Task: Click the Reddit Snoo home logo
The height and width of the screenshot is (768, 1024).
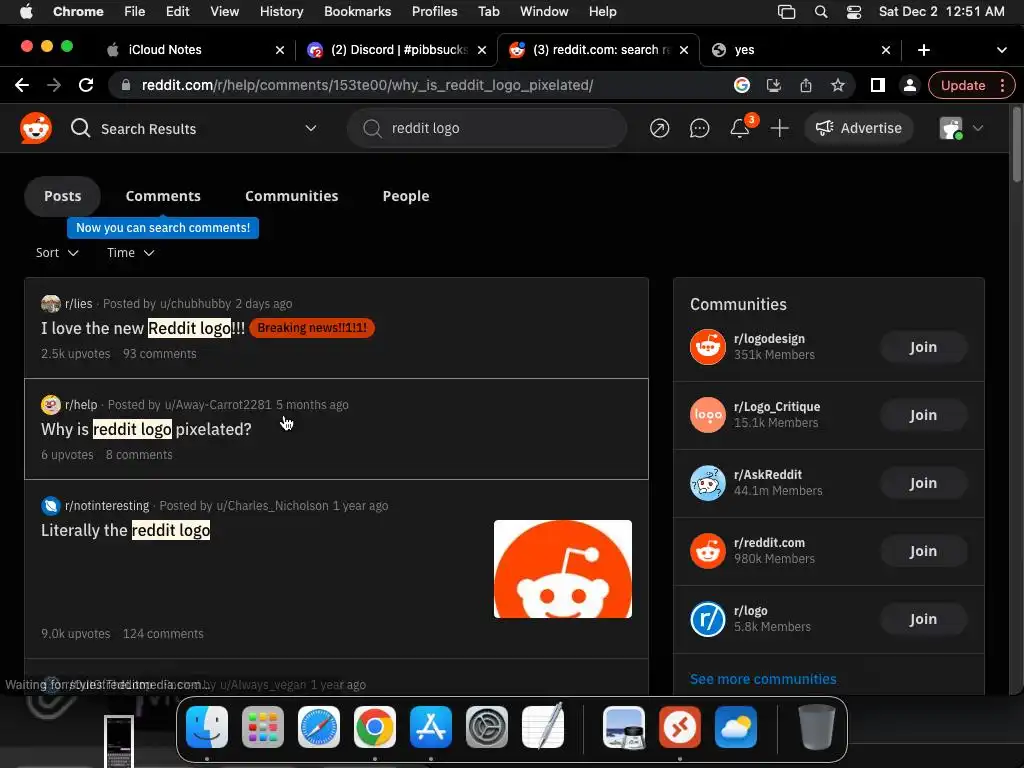Action: (x=35, y=128)
